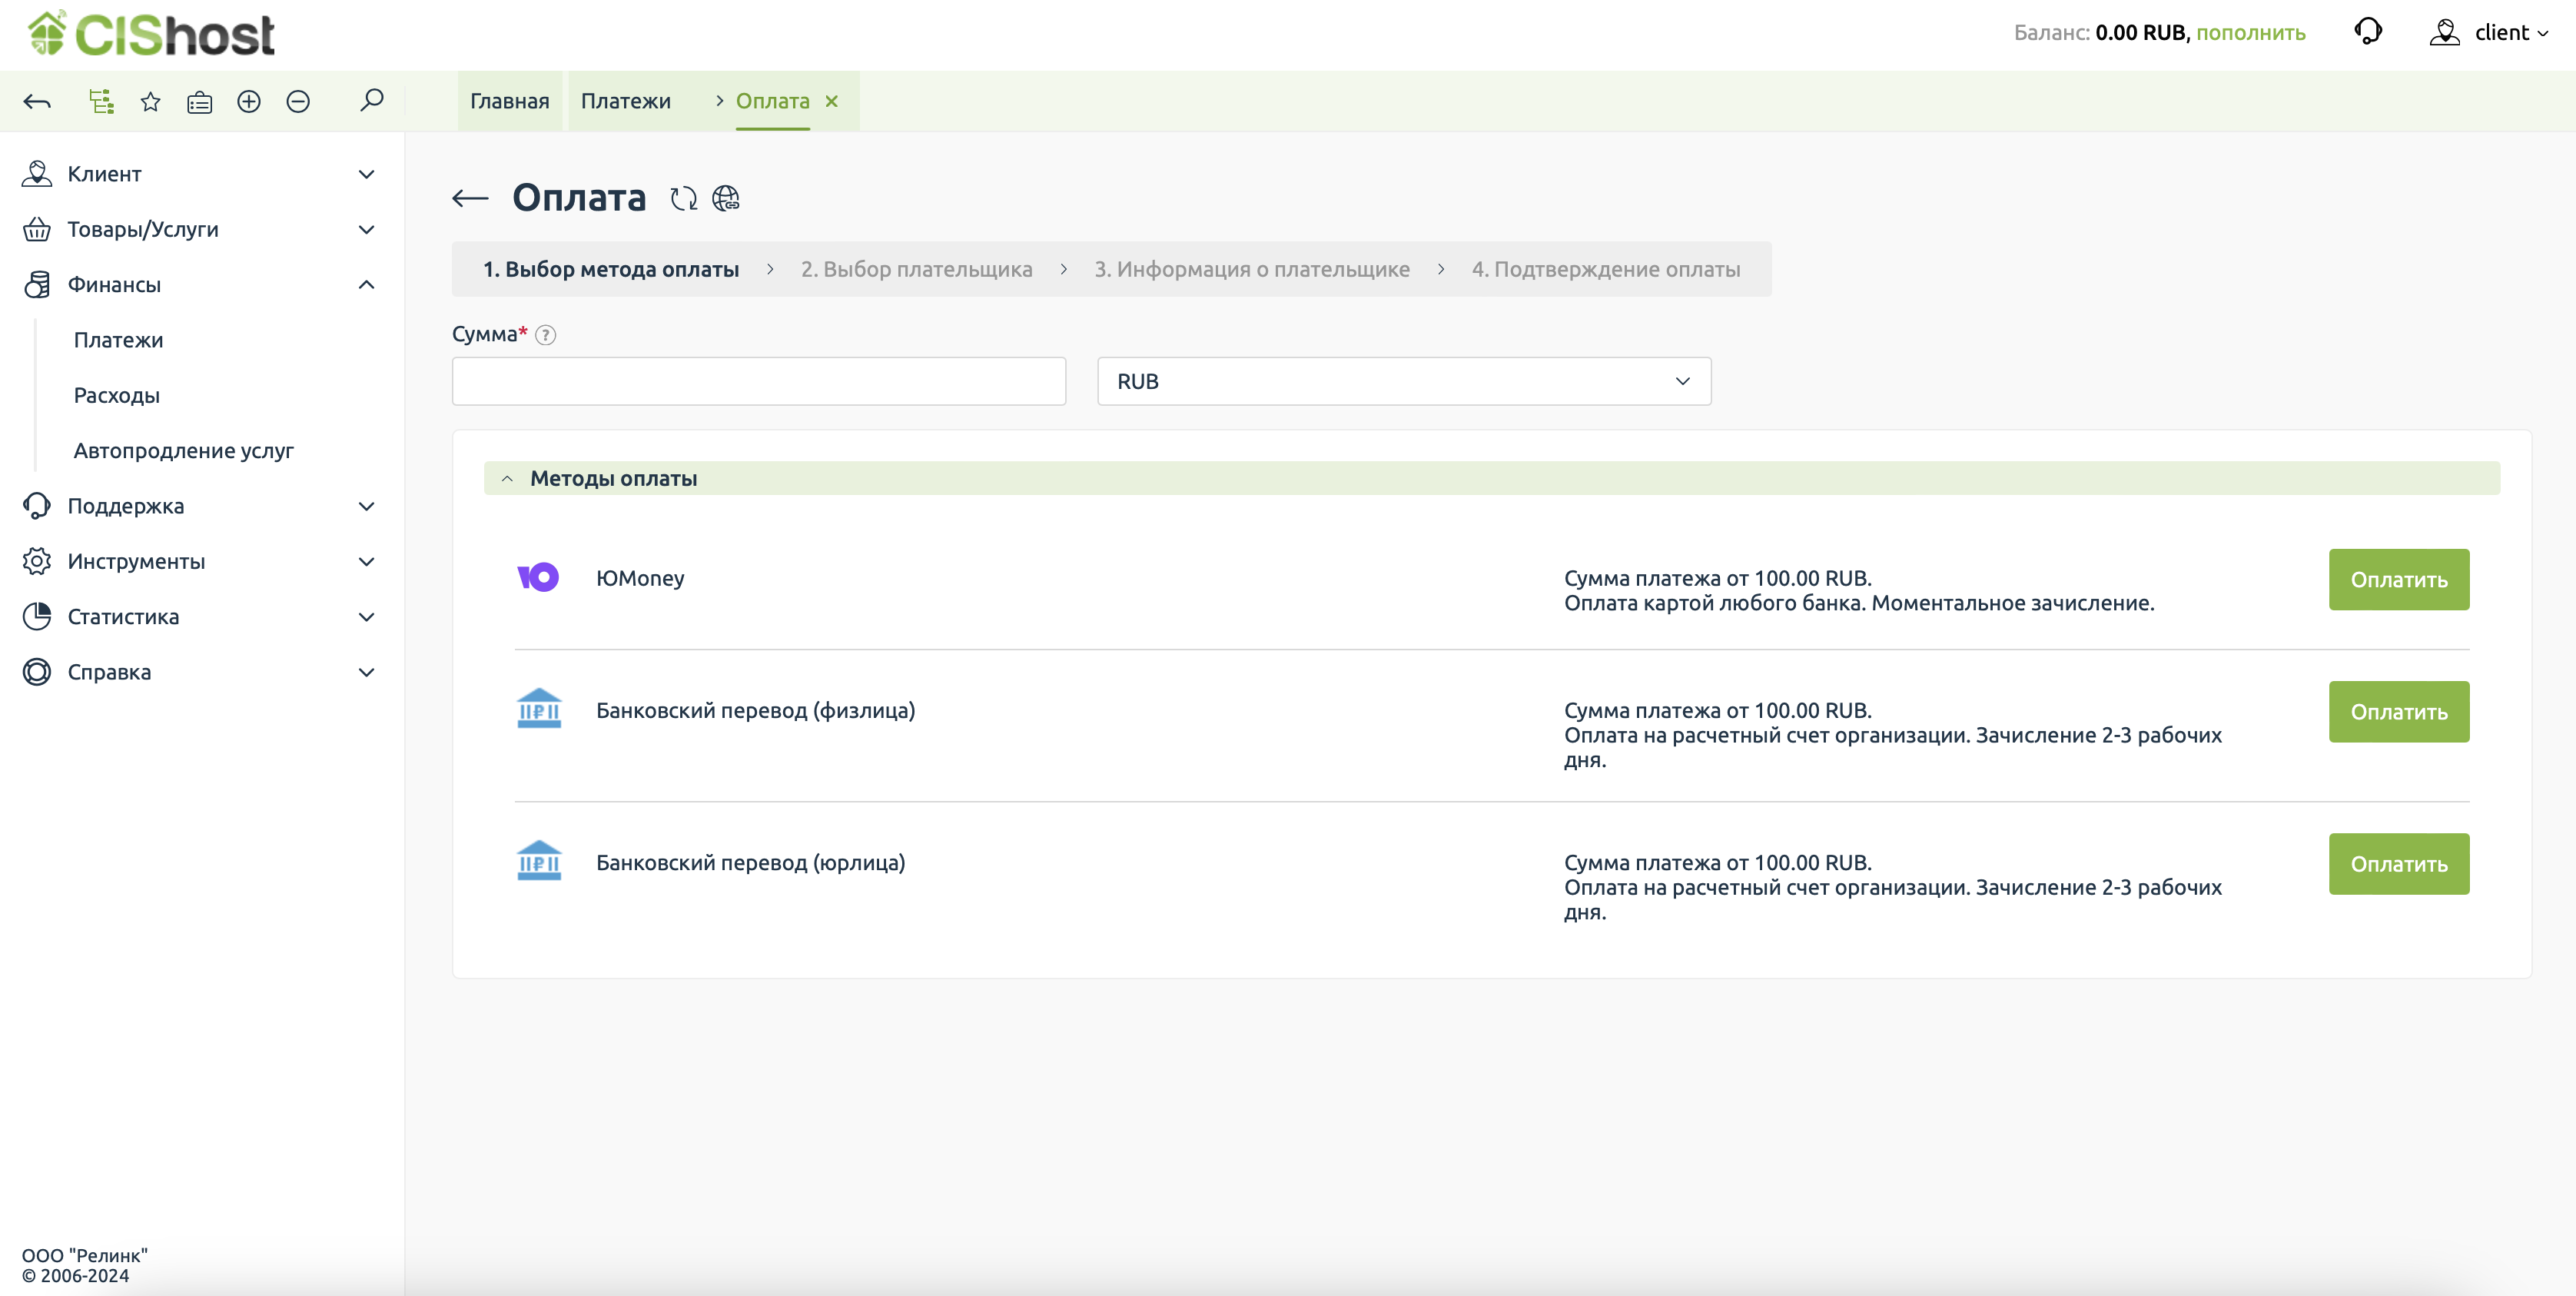Open support headset icon in header
This screenshot has height=1296, width=2576.
(x=2368, y=31)
